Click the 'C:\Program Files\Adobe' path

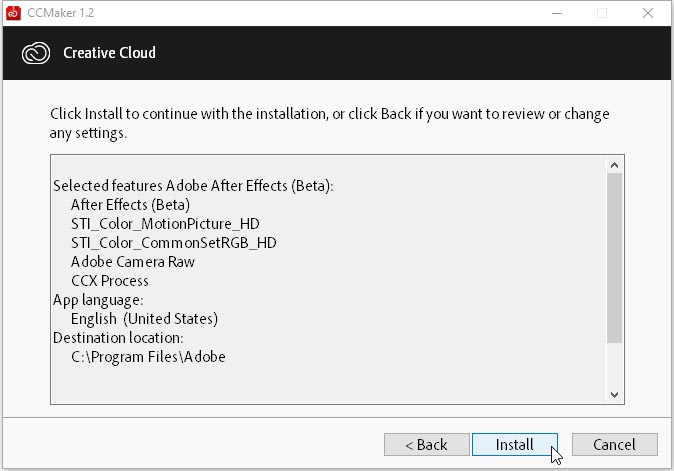click(148, 357)
